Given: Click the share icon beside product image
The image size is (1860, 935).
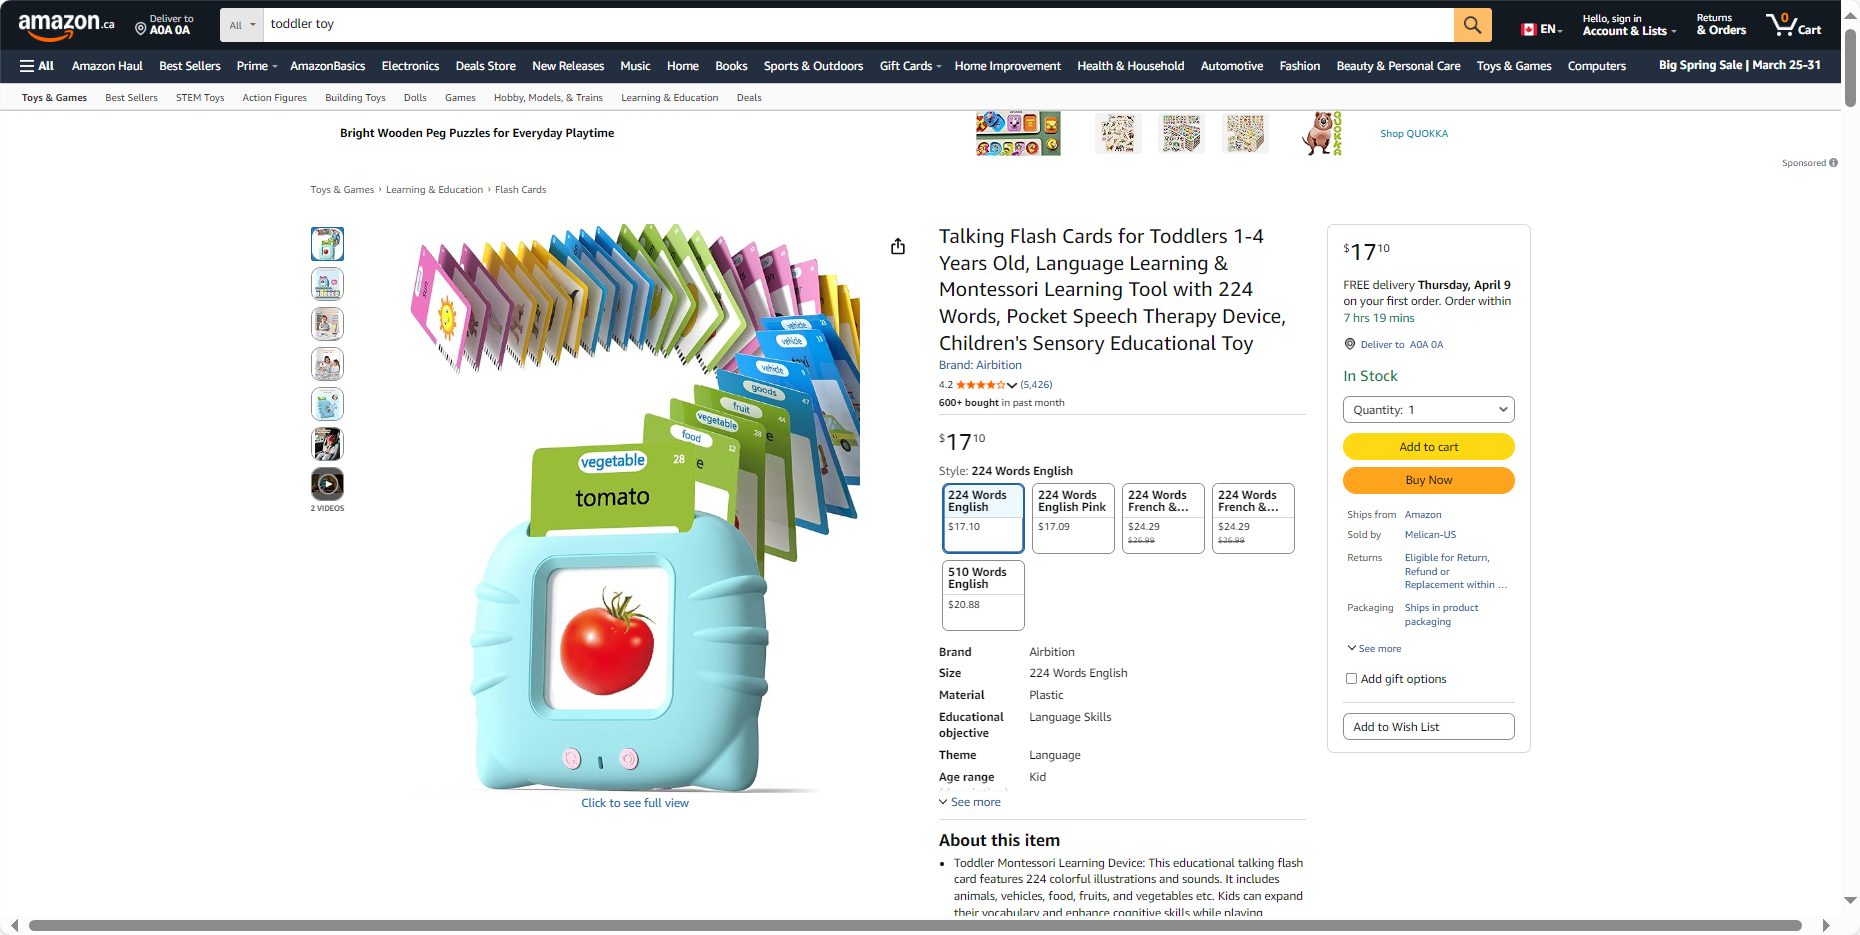Looking at the screenshot, I should 898,246.
